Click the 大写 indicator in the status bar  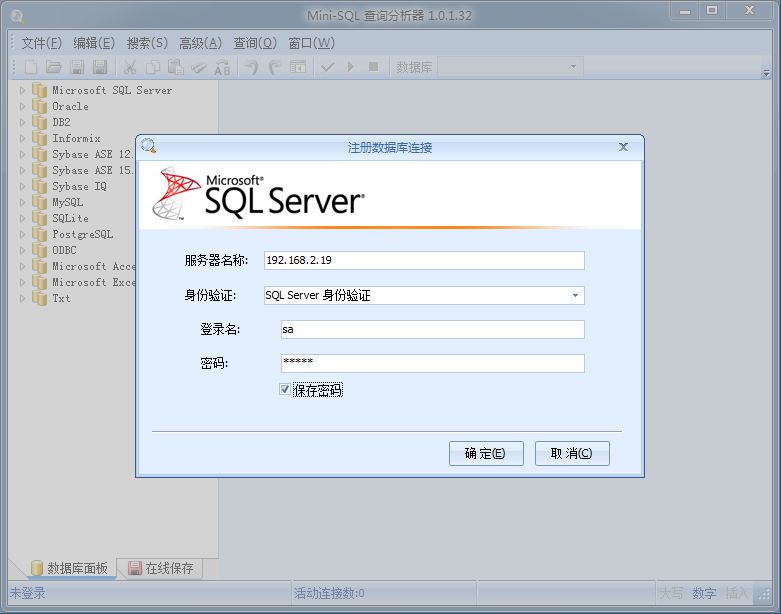[671, 593]
